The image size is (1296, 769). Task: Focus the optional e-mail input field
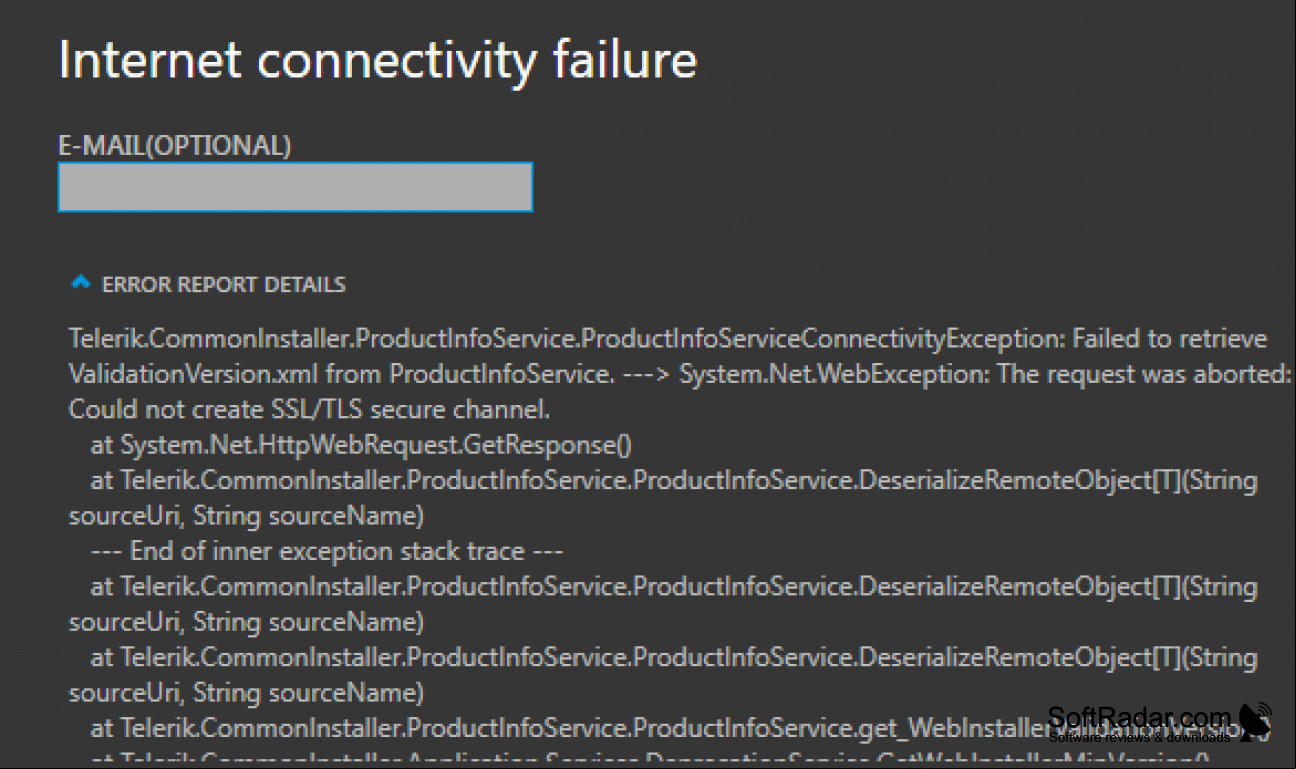tap(295, 187)
